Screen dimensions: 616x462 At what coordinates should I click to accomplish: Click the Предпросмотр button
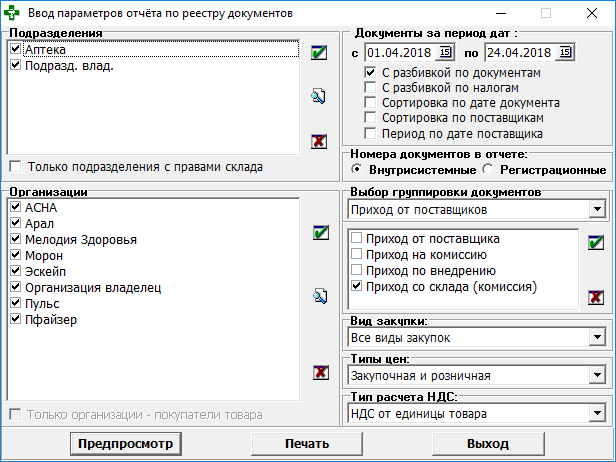126,444
